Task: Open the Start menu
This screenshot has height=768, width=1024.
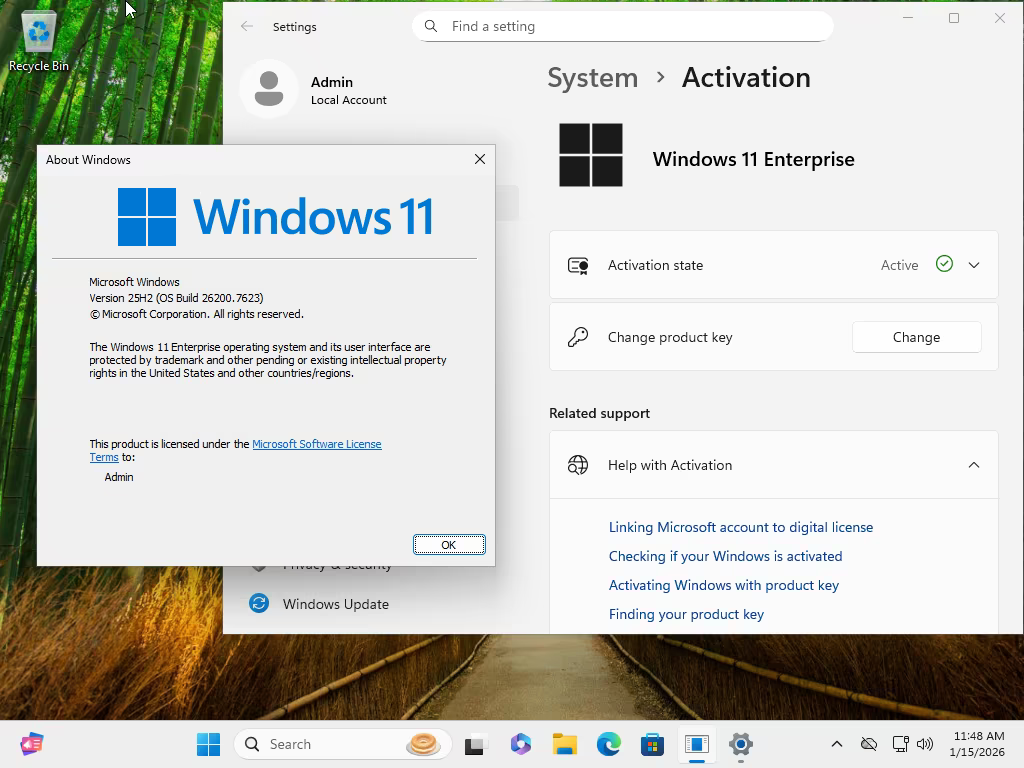Action: coord(208,744)
